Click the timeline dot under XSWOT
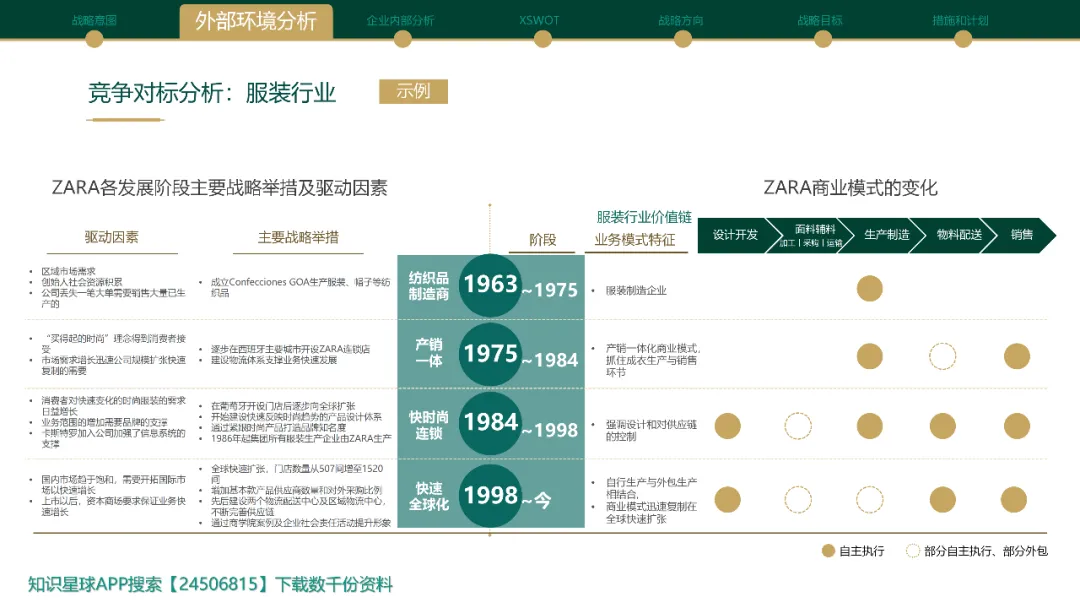The height and width of the screenshot is (608, 1080). pyautogui.click(x=543, y=39)
